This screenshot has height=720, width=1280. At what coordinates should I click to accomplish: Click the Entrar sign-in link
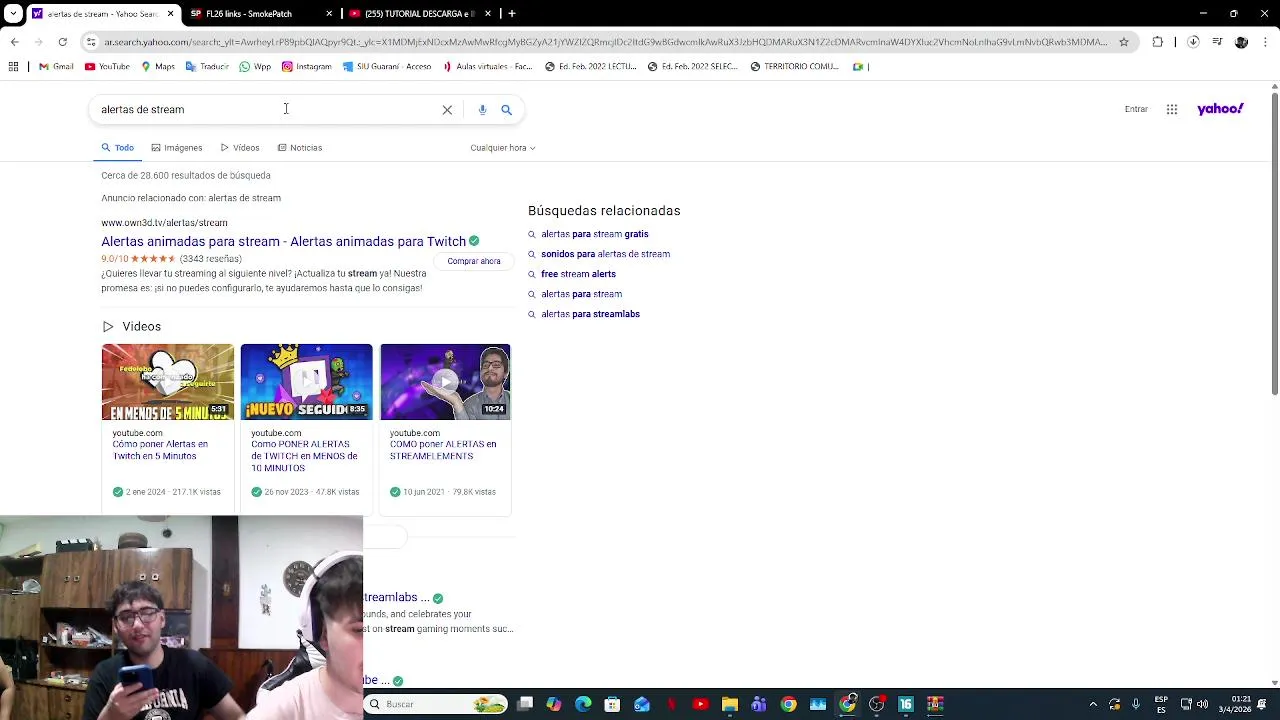click(1136, 109)
